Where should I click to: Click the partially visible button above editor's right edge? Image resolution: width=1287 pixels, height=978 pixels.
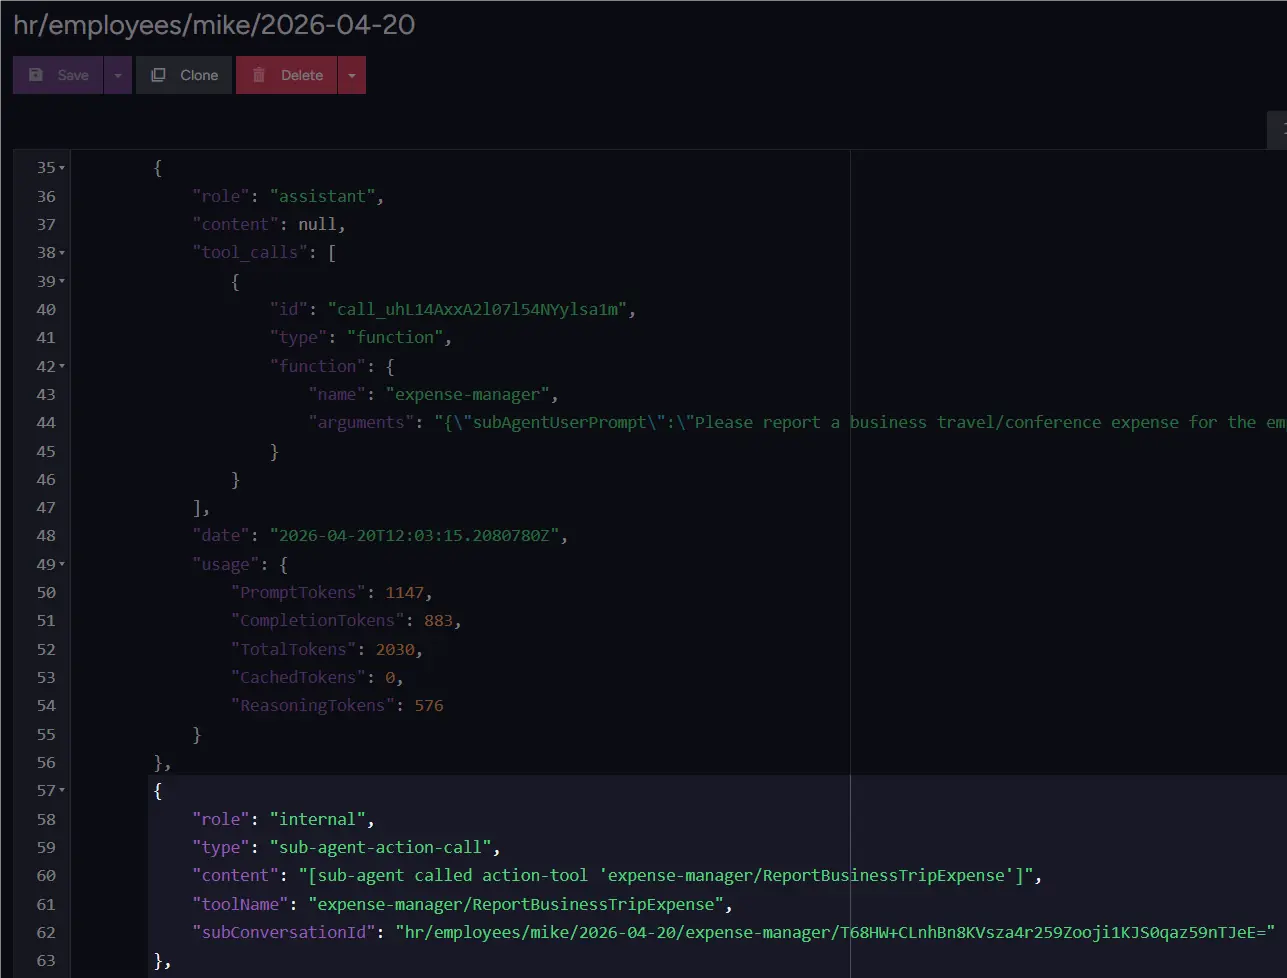pos(1278,129)
